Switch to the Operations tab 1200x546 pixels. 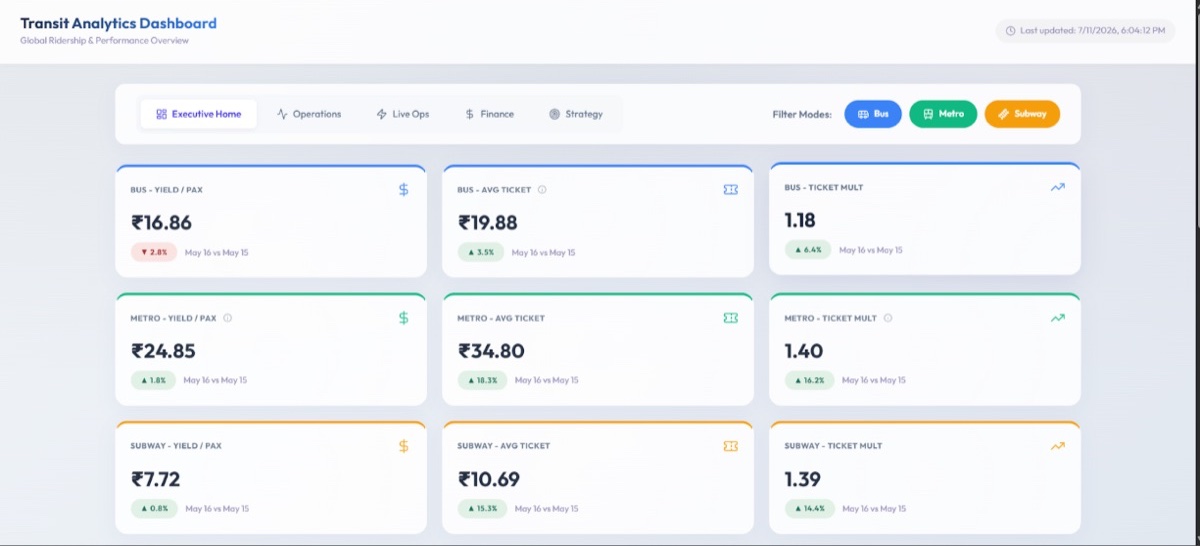(x=309, y=114)
